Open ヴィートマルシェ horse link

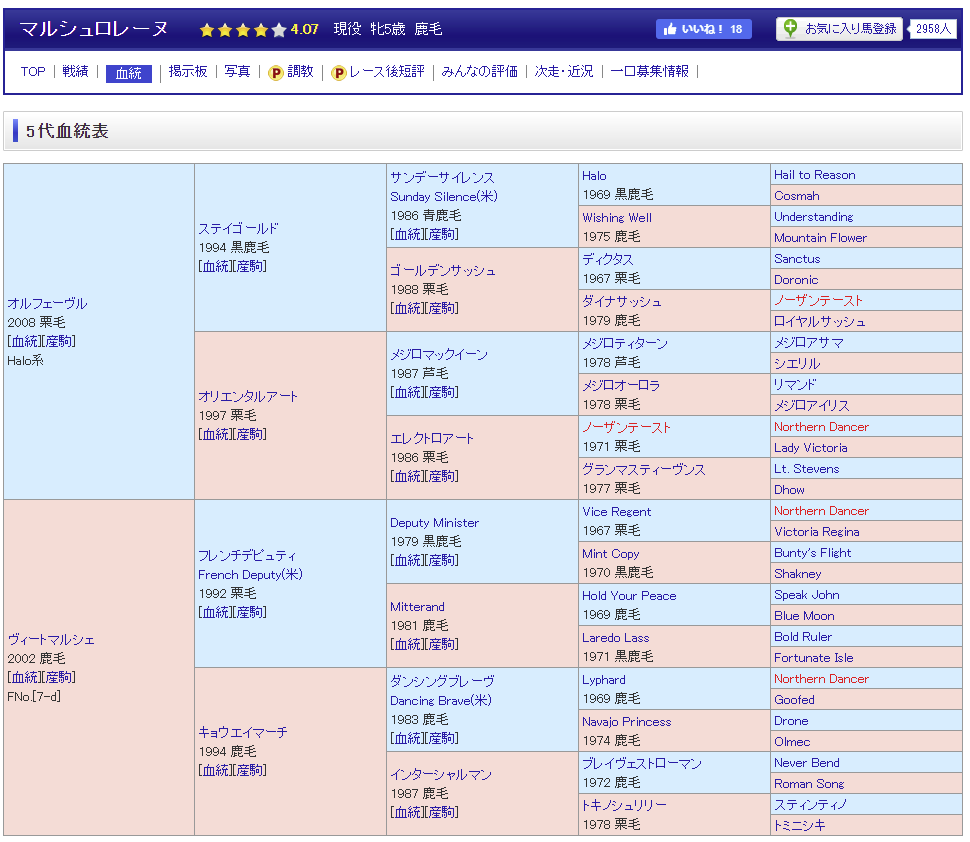(51, 640)
